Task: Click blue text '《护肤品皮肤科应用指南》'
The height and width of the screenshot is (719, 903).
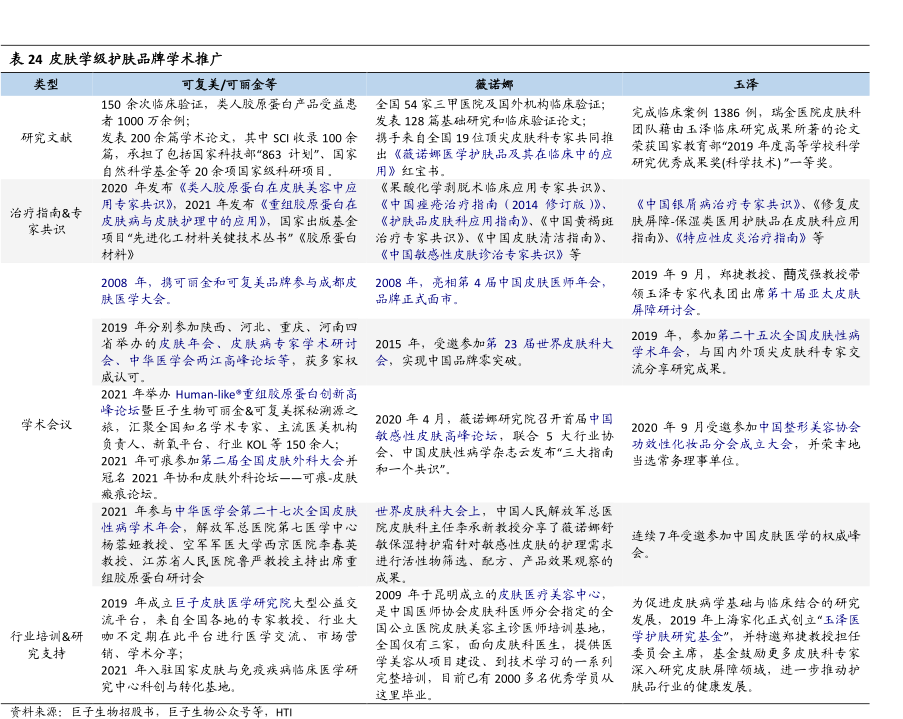Action: [455, 221]
